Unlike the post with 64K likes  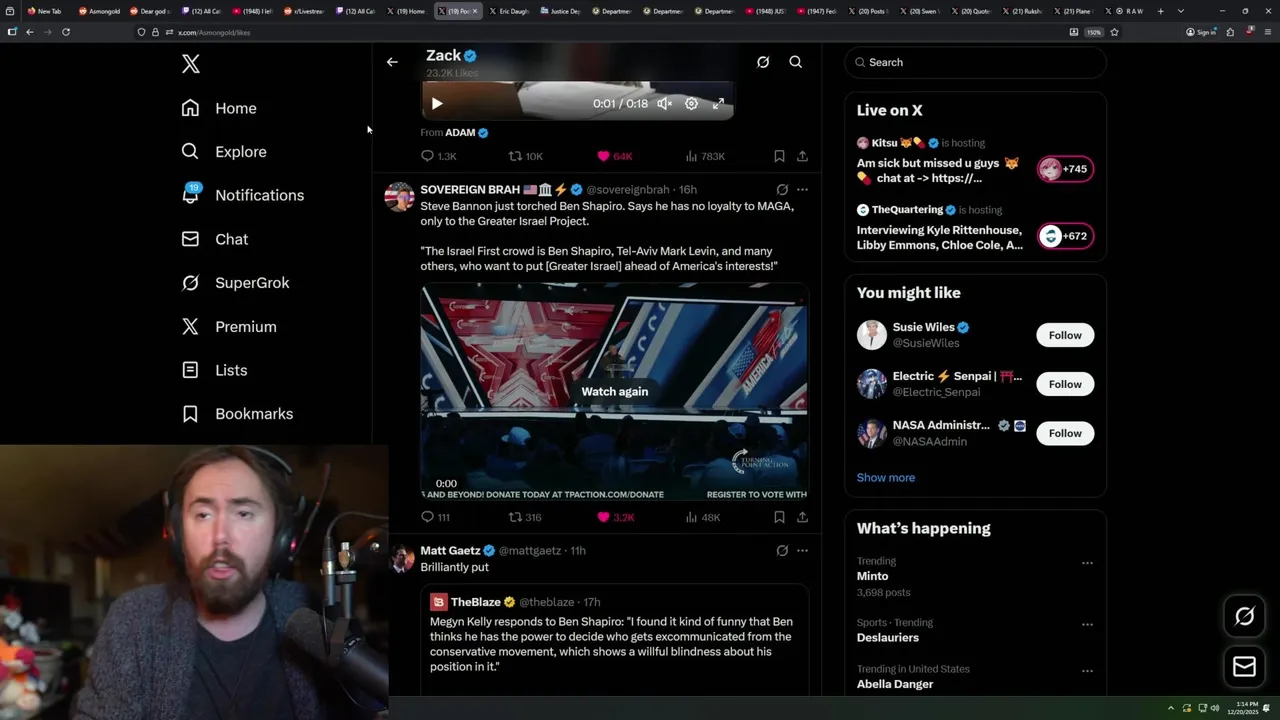point(614,156)
